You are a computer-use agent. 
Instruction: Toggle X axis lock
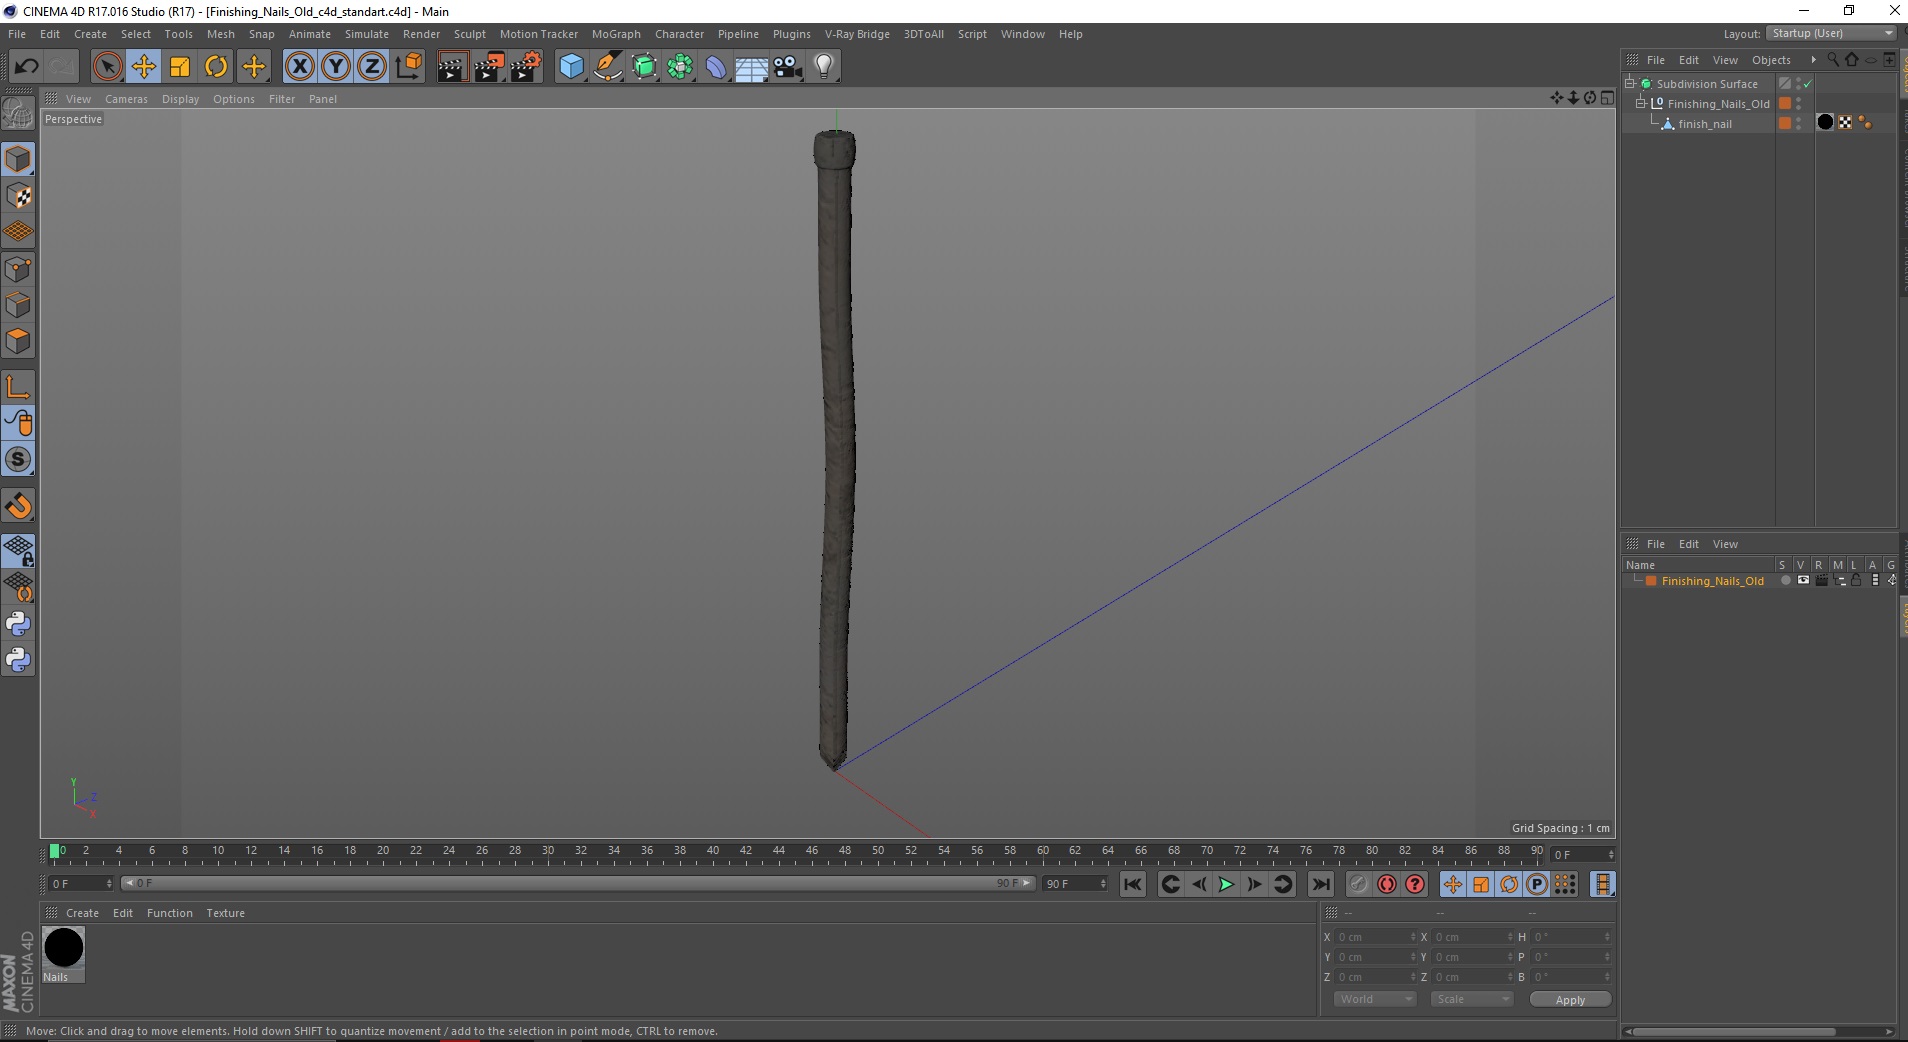[x=300, y=67]
